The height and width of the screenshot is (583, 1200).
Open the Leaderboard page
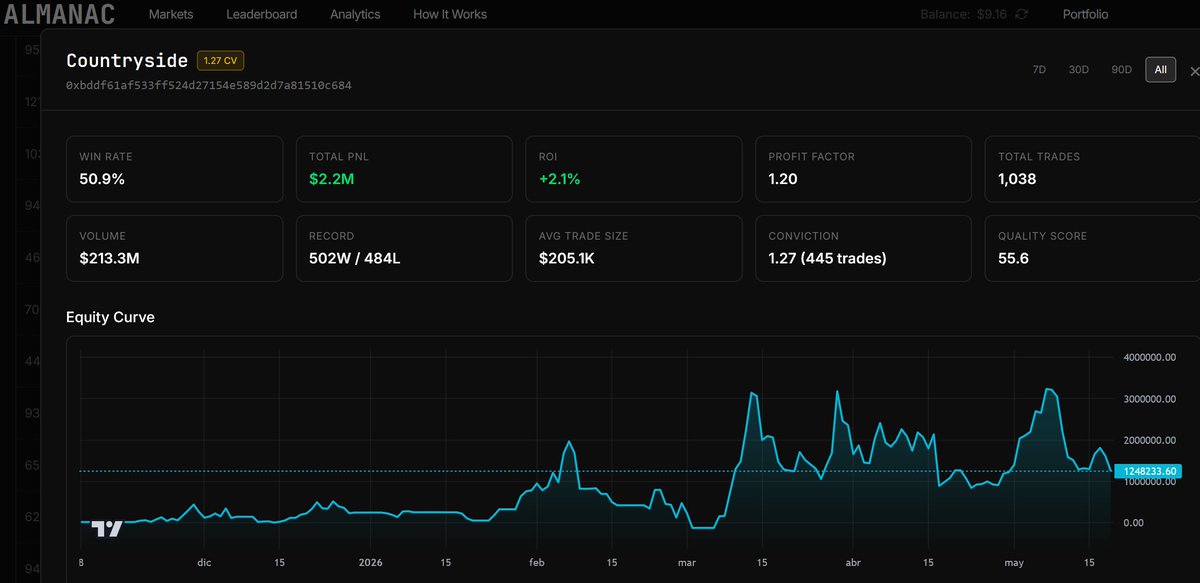(x=261, y=14)
